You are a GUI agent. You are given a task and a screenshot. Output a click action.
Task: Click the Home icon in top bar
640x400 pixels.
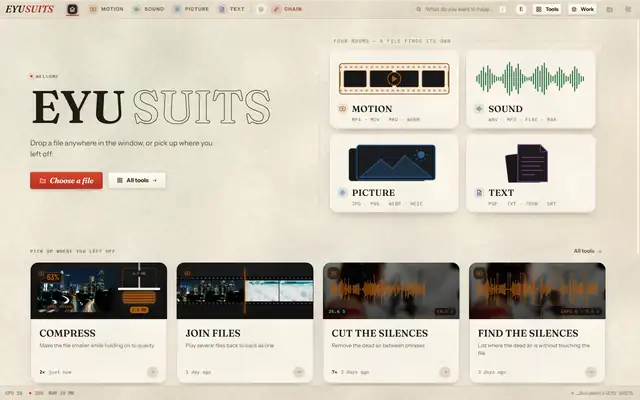point(72,9)
